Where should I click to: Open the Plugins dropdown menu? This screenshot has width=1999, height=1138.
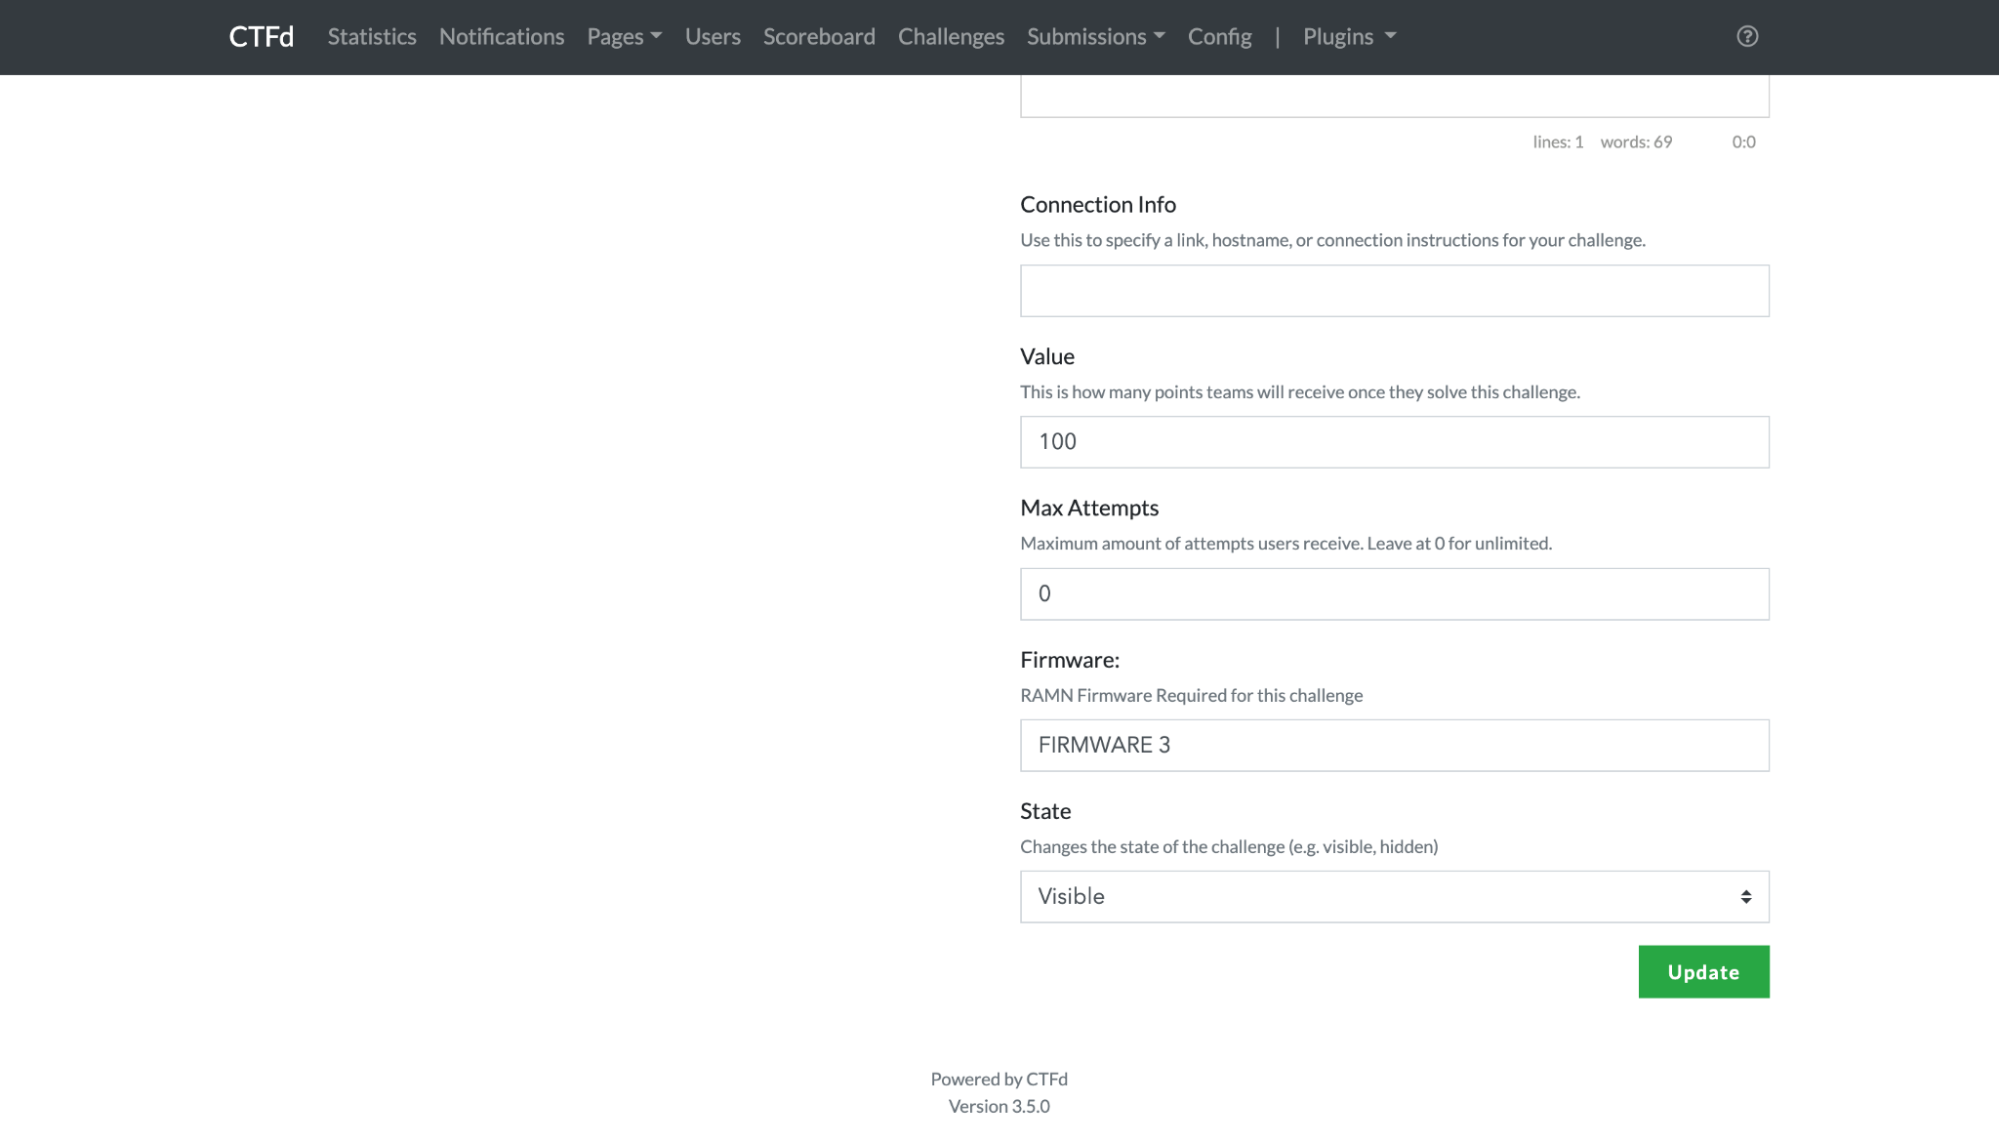[1348, 37]
